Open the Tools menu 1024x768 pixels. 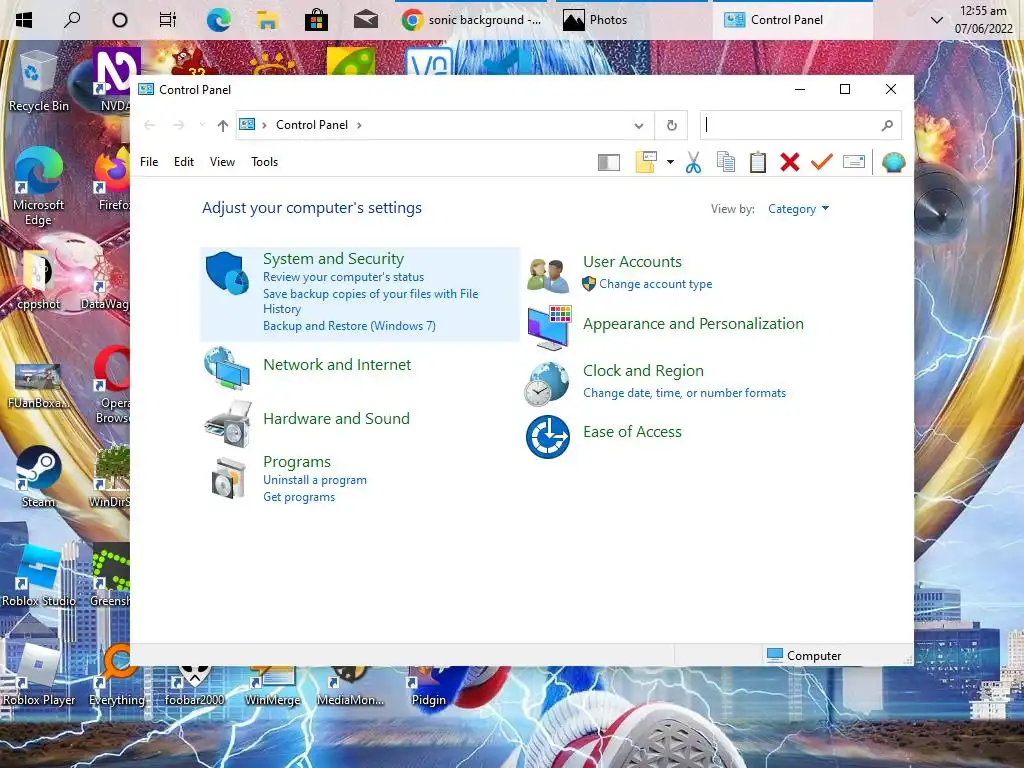(264, 162)
